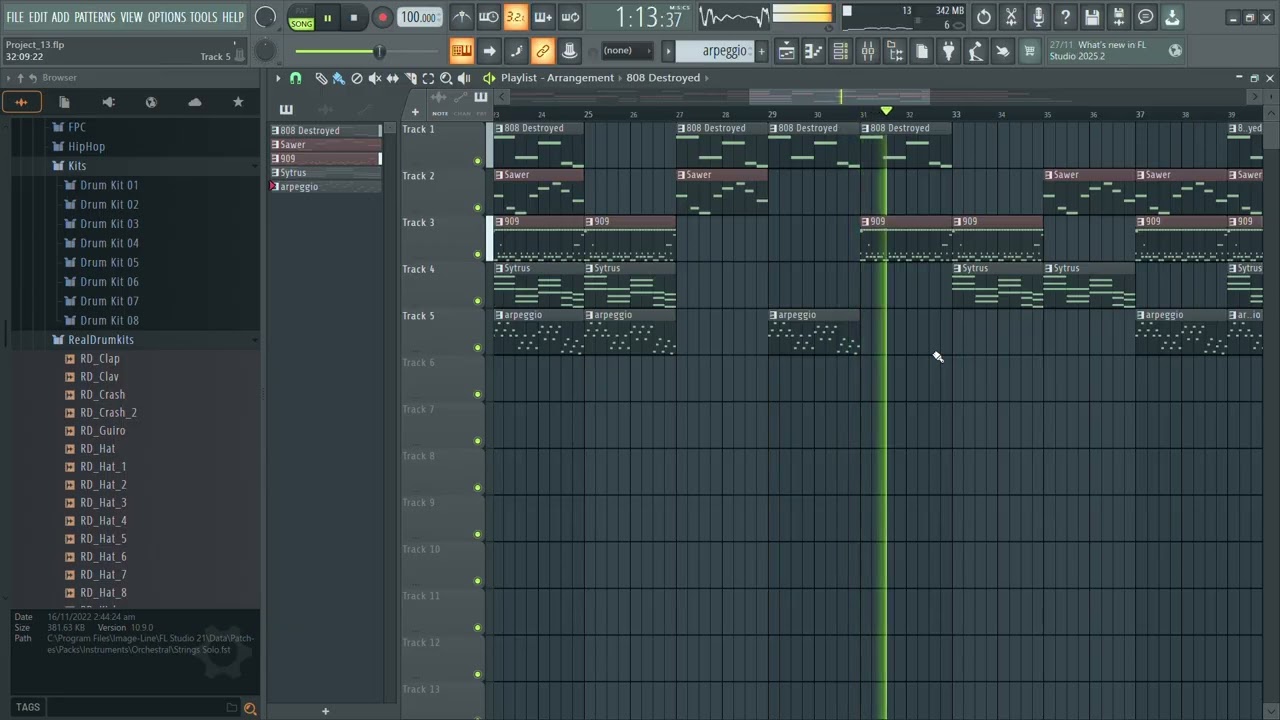The height and width of the screenshot is (720, 1280).
Task: Click the undo history icon
Action: 984,17
